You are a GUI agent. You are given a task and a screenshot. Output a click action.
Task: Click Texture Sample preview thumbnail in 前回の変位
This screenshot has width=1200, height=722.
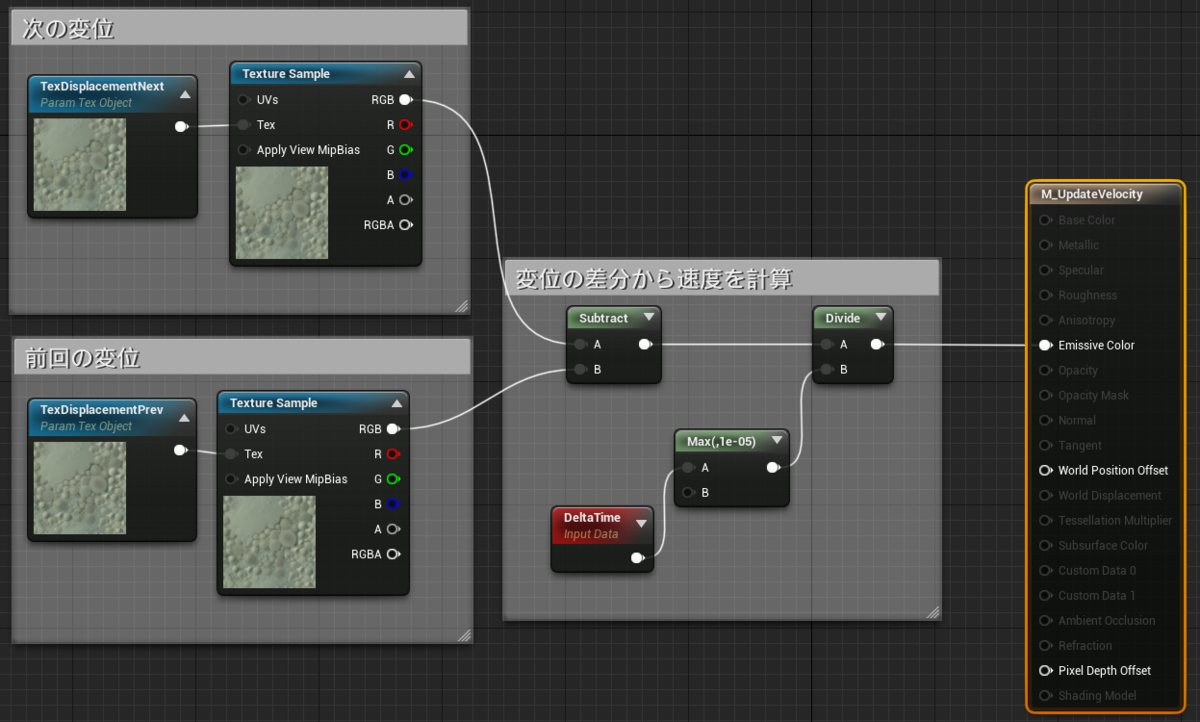pyautogui.click(x=269, y=542)
